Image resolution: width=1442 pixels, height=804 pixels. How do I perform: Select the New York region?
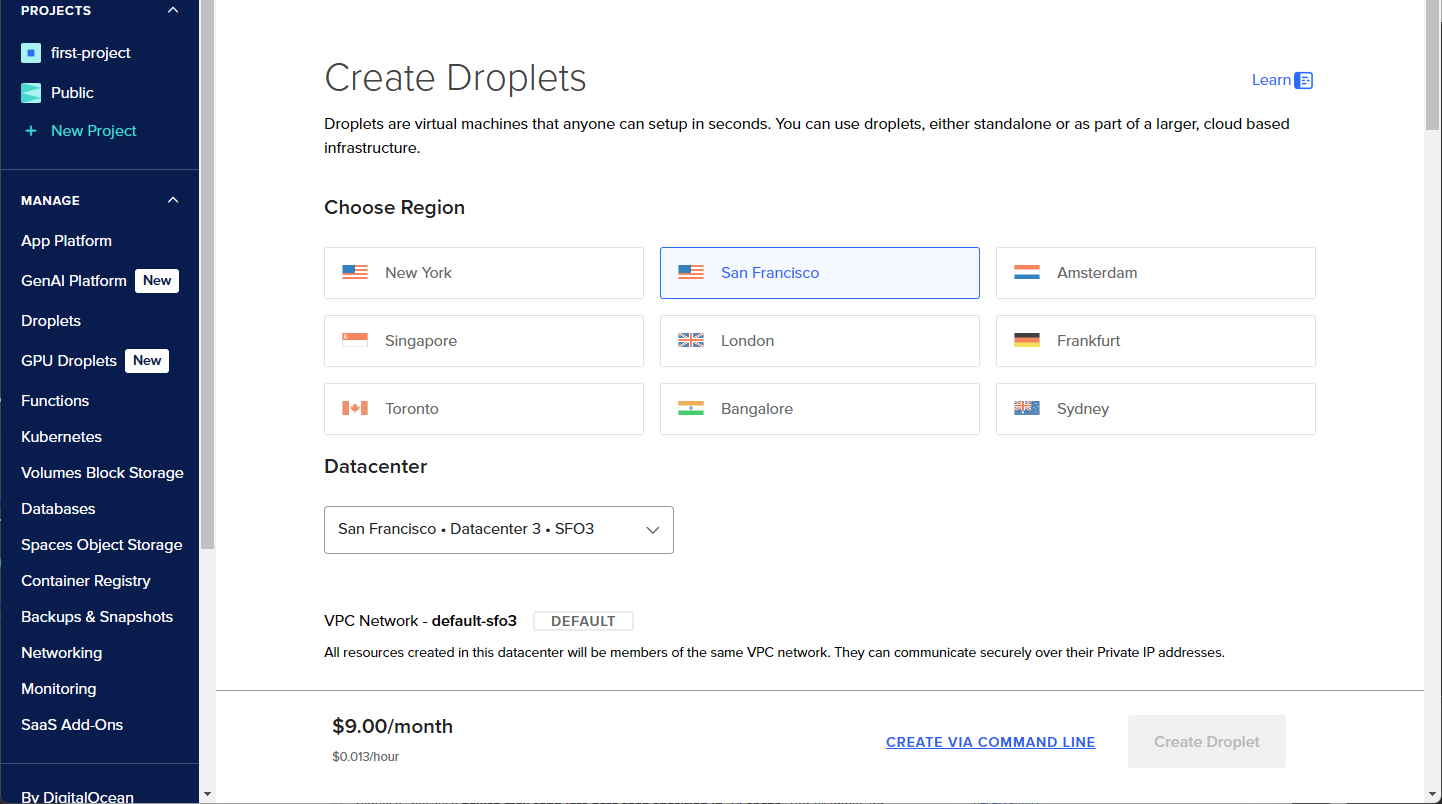tap(484, 273)
